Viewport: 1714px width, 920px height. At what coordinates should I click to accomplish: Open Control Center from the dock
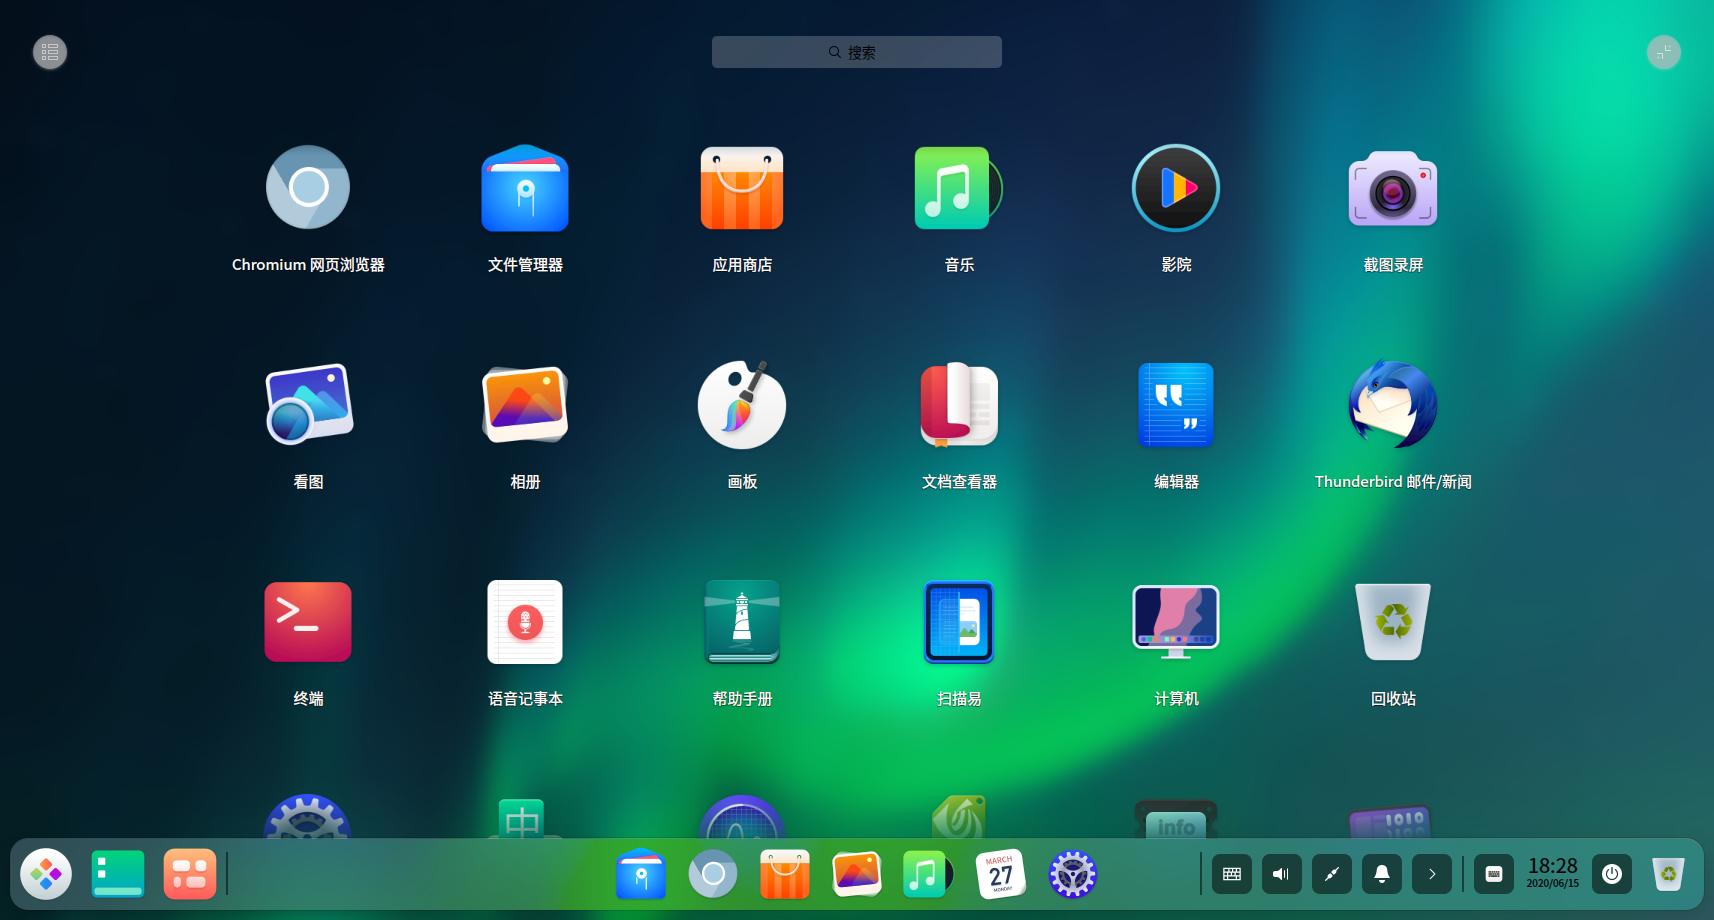[x=1072, y=873]
